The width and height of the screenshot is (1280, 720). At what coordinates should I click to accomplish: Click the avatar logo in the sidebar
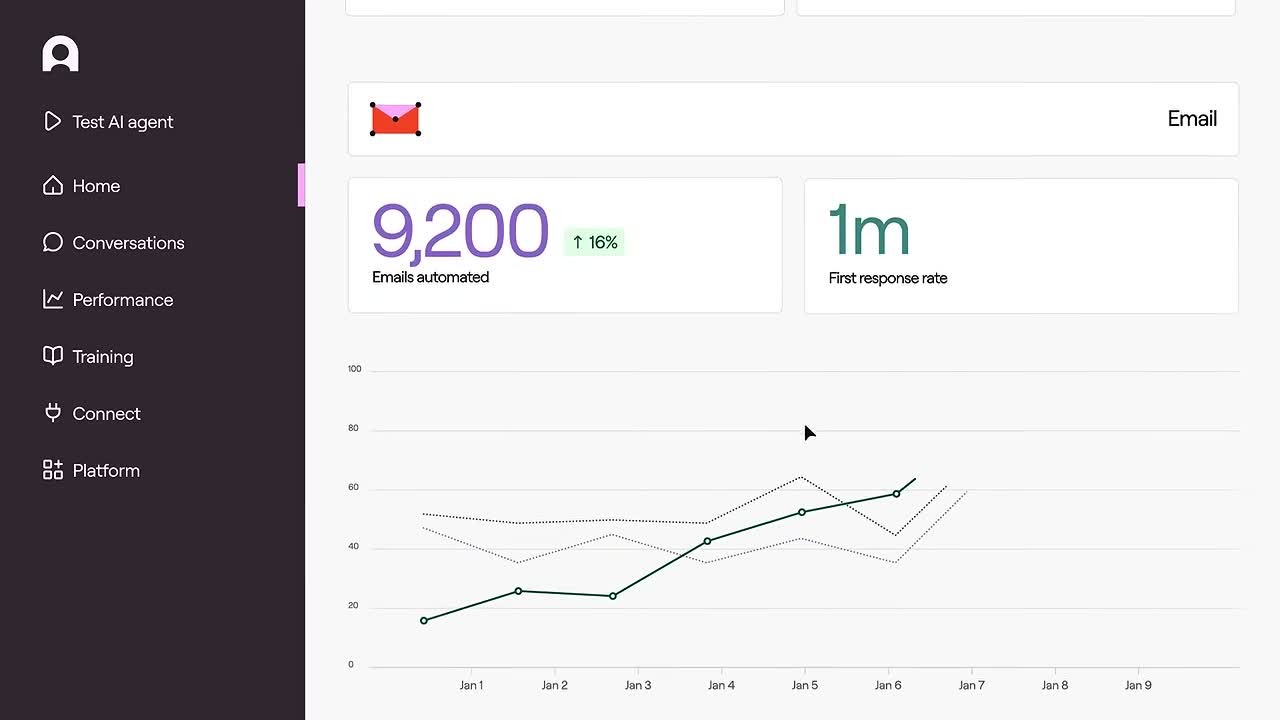[60, 54]
